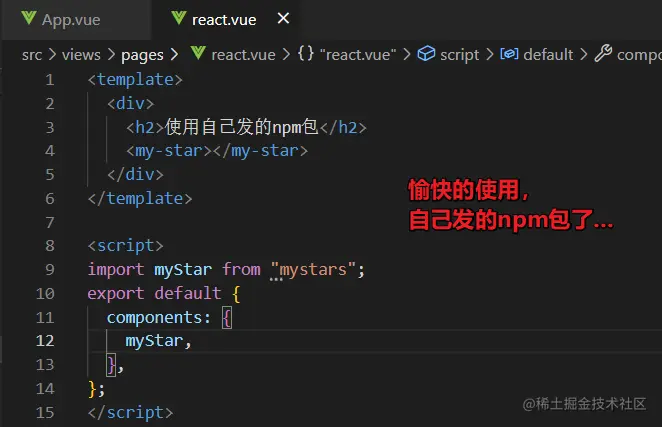
Task: Click the opening <div> tag on line 2
Action: point(130,103)
